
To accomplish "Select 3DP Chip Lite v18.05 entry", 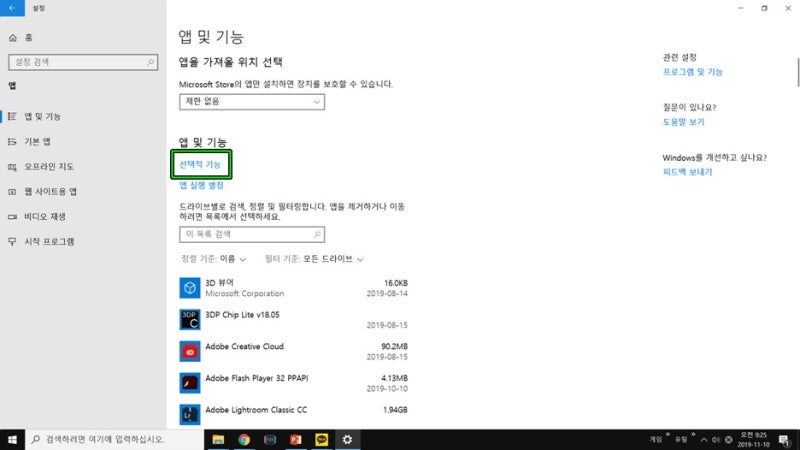I will click(293, 319).
